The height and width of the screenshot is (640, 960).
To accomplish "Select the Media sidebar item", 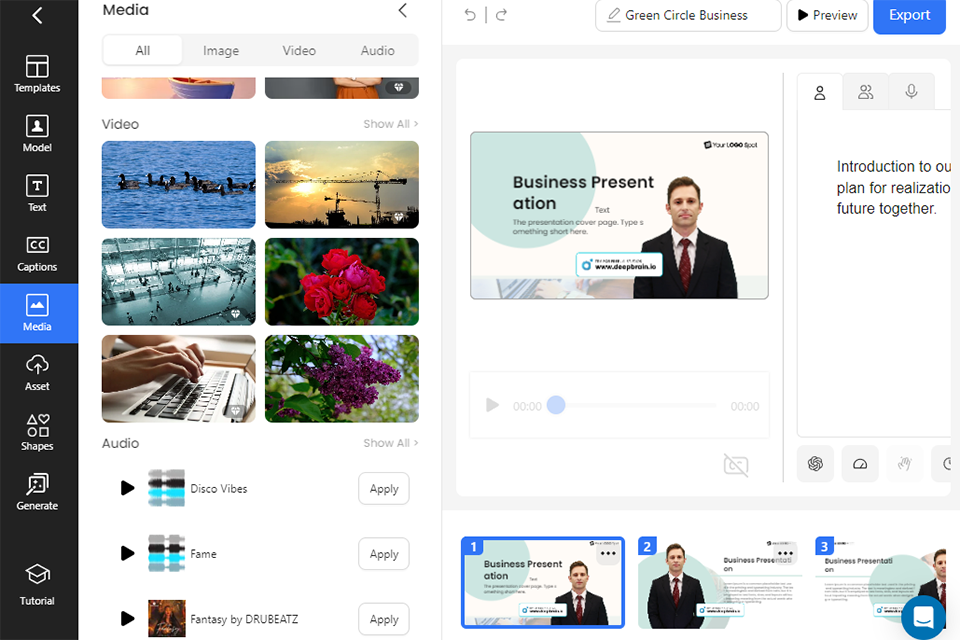I will click(x=39, y=313).
